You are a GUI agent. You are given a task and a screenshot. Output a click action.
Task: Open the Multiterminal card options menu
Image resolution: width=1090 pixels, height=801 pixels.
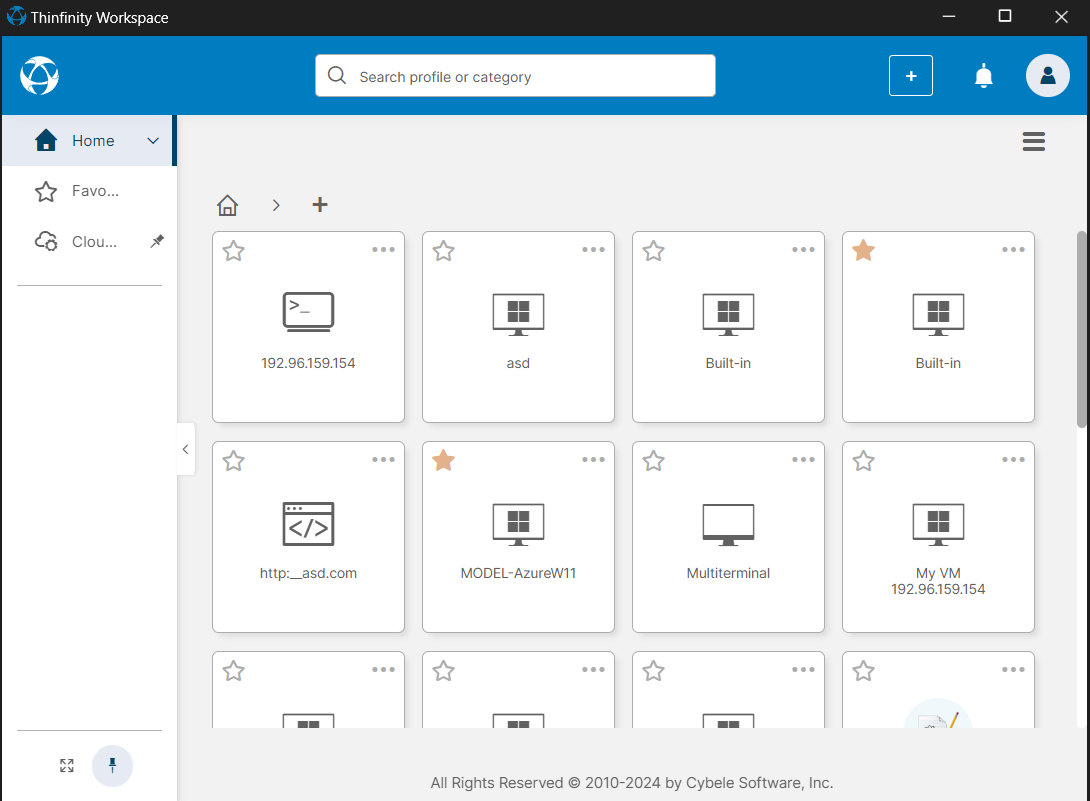coord(803,460)
